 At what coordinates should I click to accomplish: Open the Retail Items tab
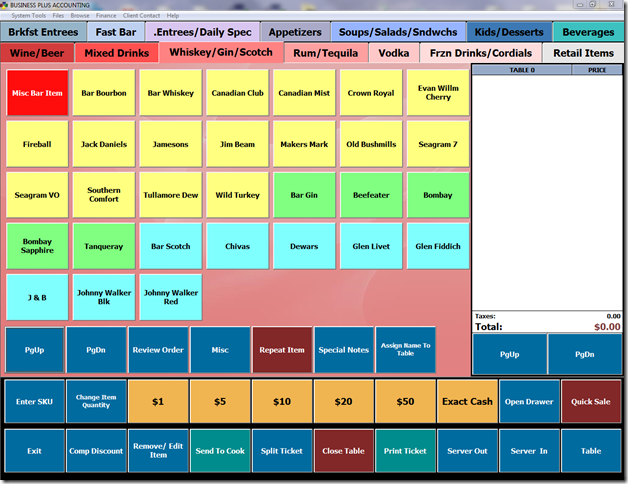coord(583,53)
